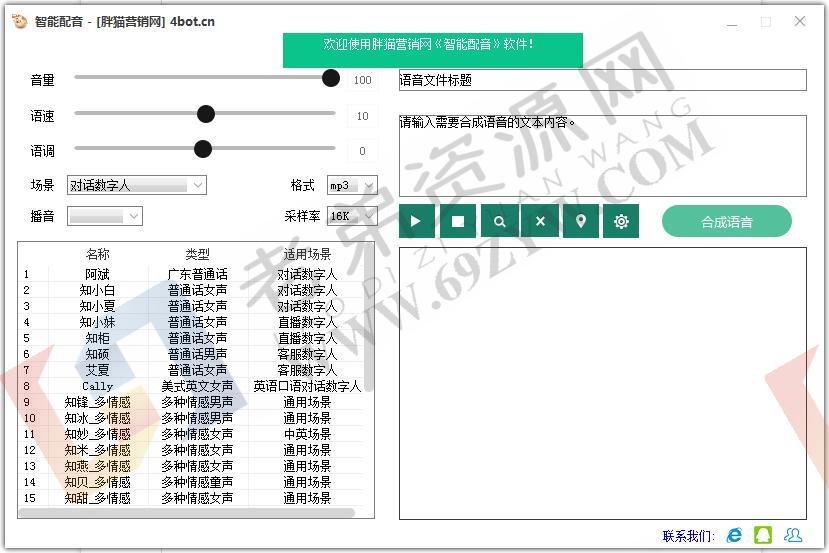The width and height of the screenshot is (829, 553).
Task: Select voice row 知锋_多情感
Action: (191, 402)
